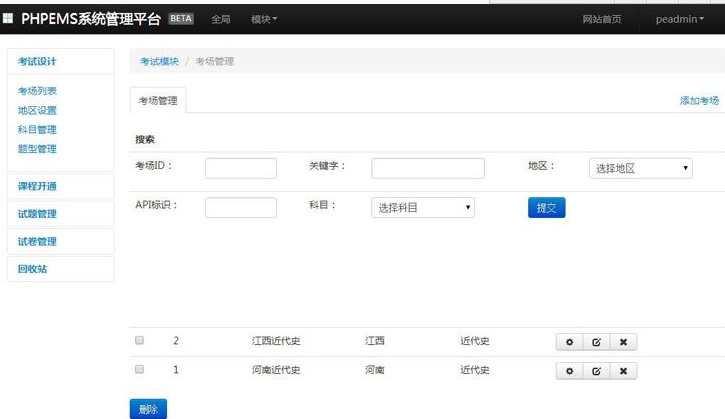725x419 pixels.
Task: Open settings gear for 河南近代史 row
Action: (x=569, y=371)
